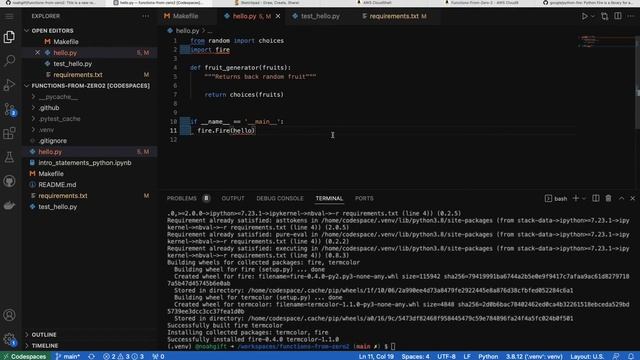
Task: Open the editor more actions menu
Action: point(631,16)
